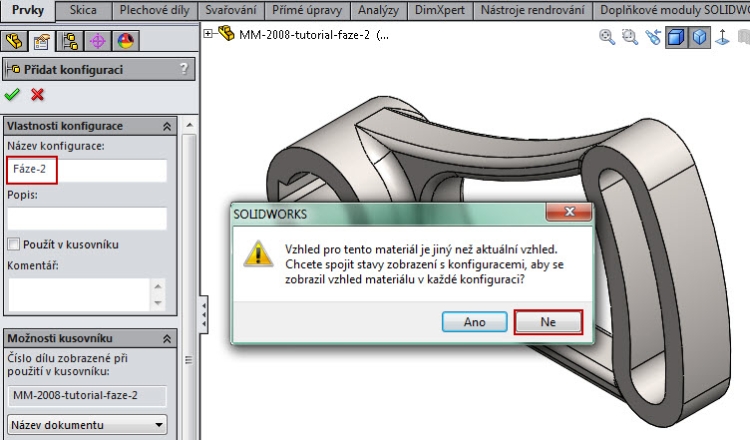
Task: Collapse the left panel splitter handle
Action: coord(204,314)
